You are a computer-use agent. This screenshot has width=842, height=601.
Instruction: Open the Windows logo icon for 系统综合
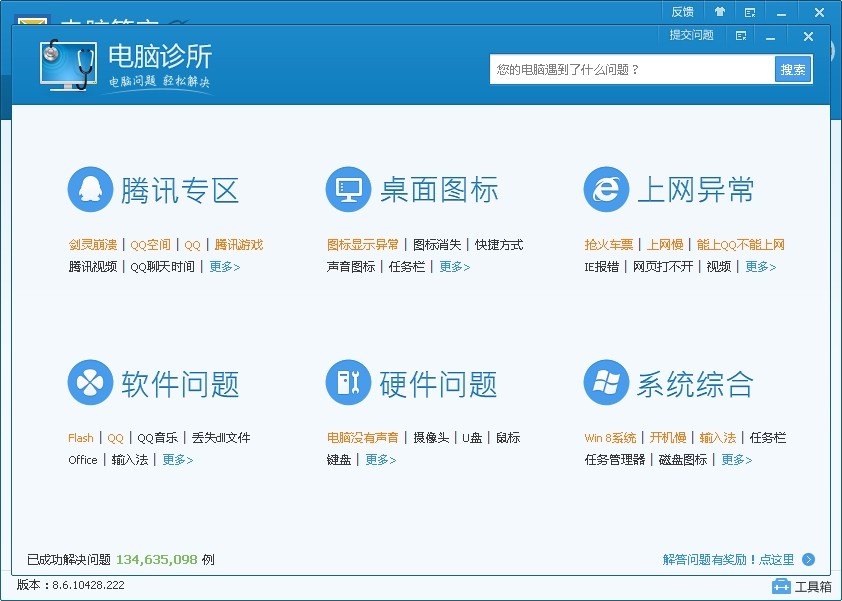[606, 383]
